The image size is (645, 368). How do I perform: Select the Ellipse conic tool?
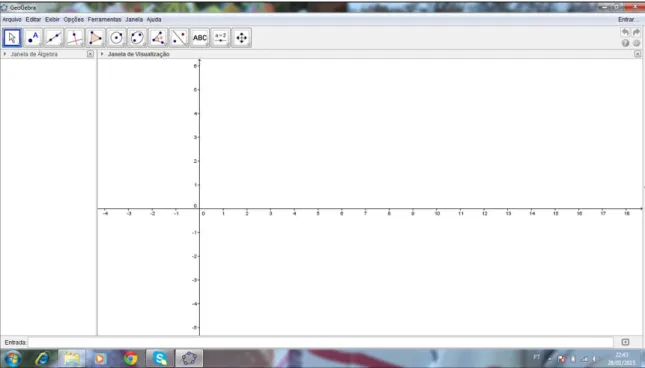click(137, 38)
